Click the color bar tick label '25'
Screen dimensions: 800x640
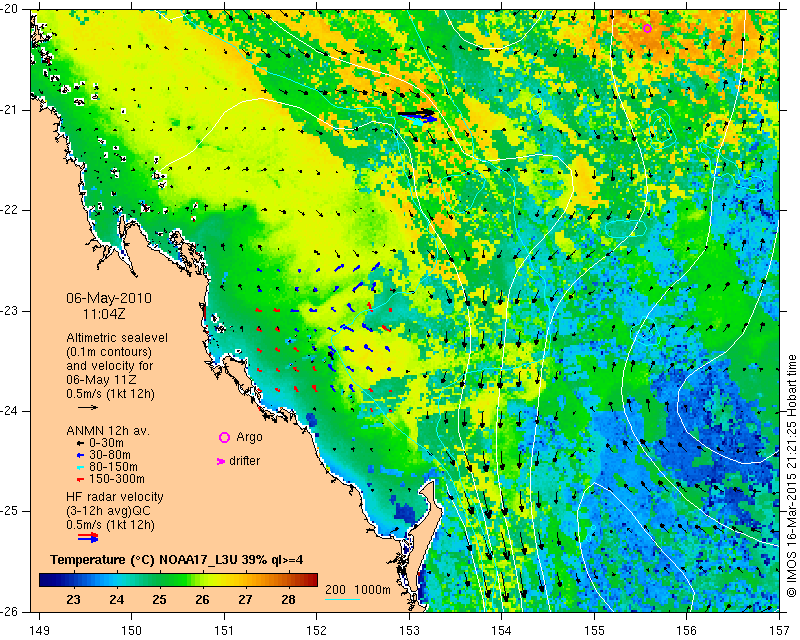coord(159,600)
